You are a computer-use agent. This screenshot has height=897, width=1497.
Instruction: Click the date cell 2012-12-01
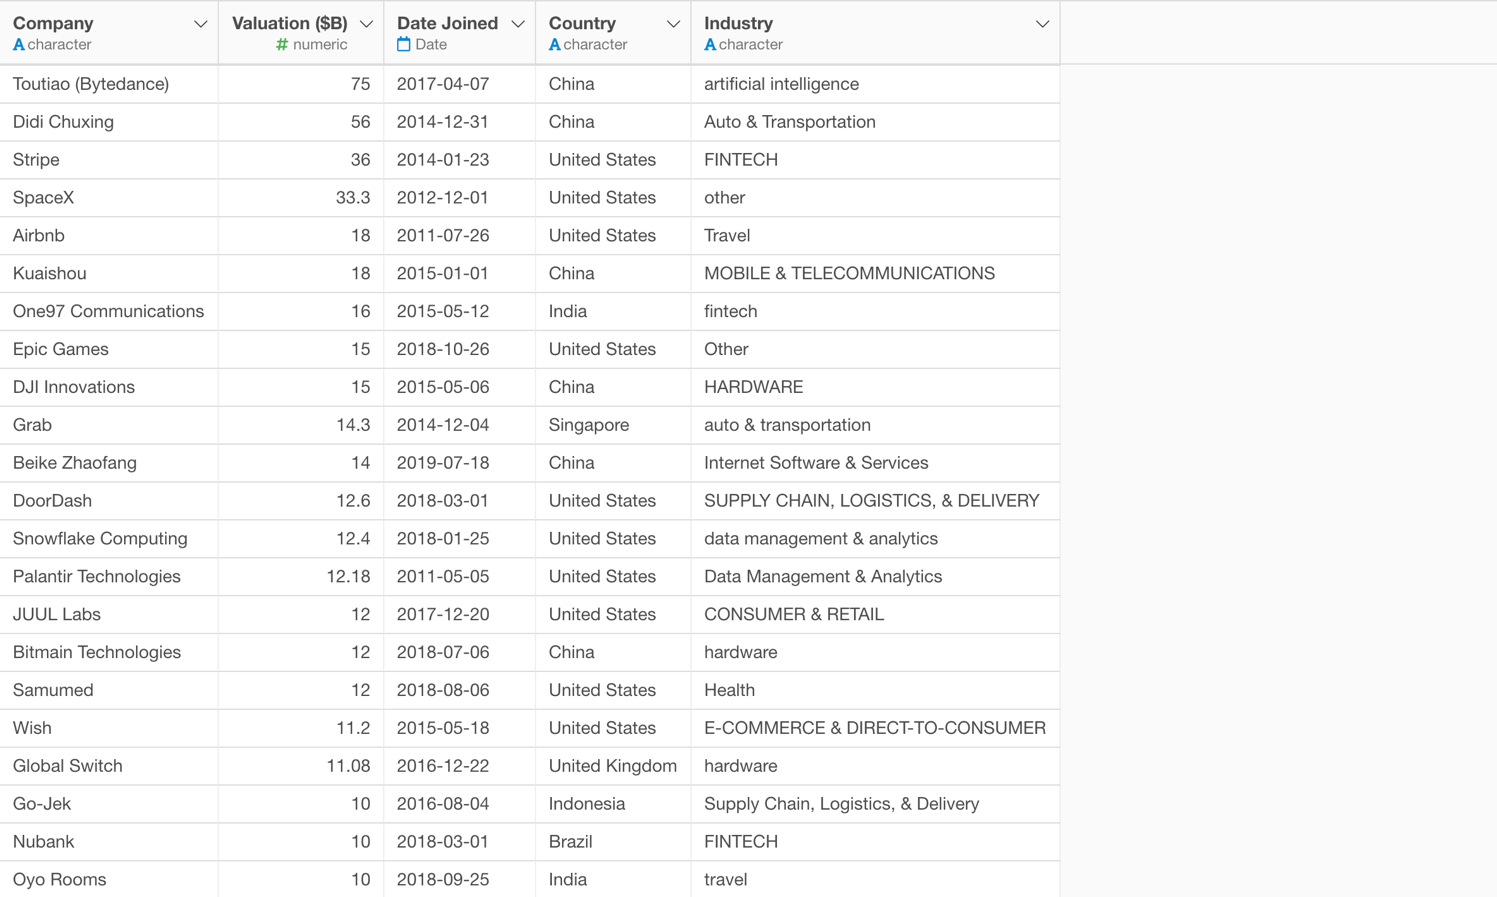[460, 198]
